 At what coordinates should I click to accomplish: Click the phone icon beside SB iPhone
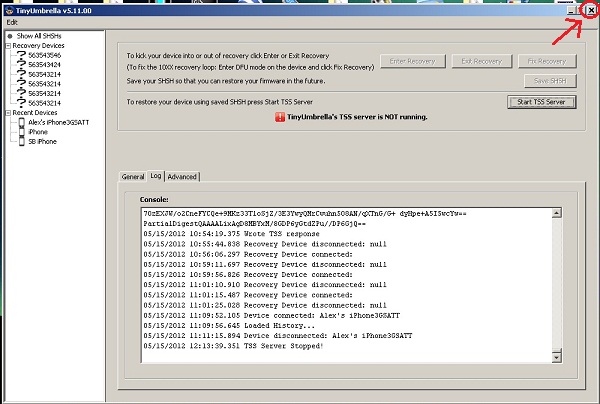pos(22,141)
